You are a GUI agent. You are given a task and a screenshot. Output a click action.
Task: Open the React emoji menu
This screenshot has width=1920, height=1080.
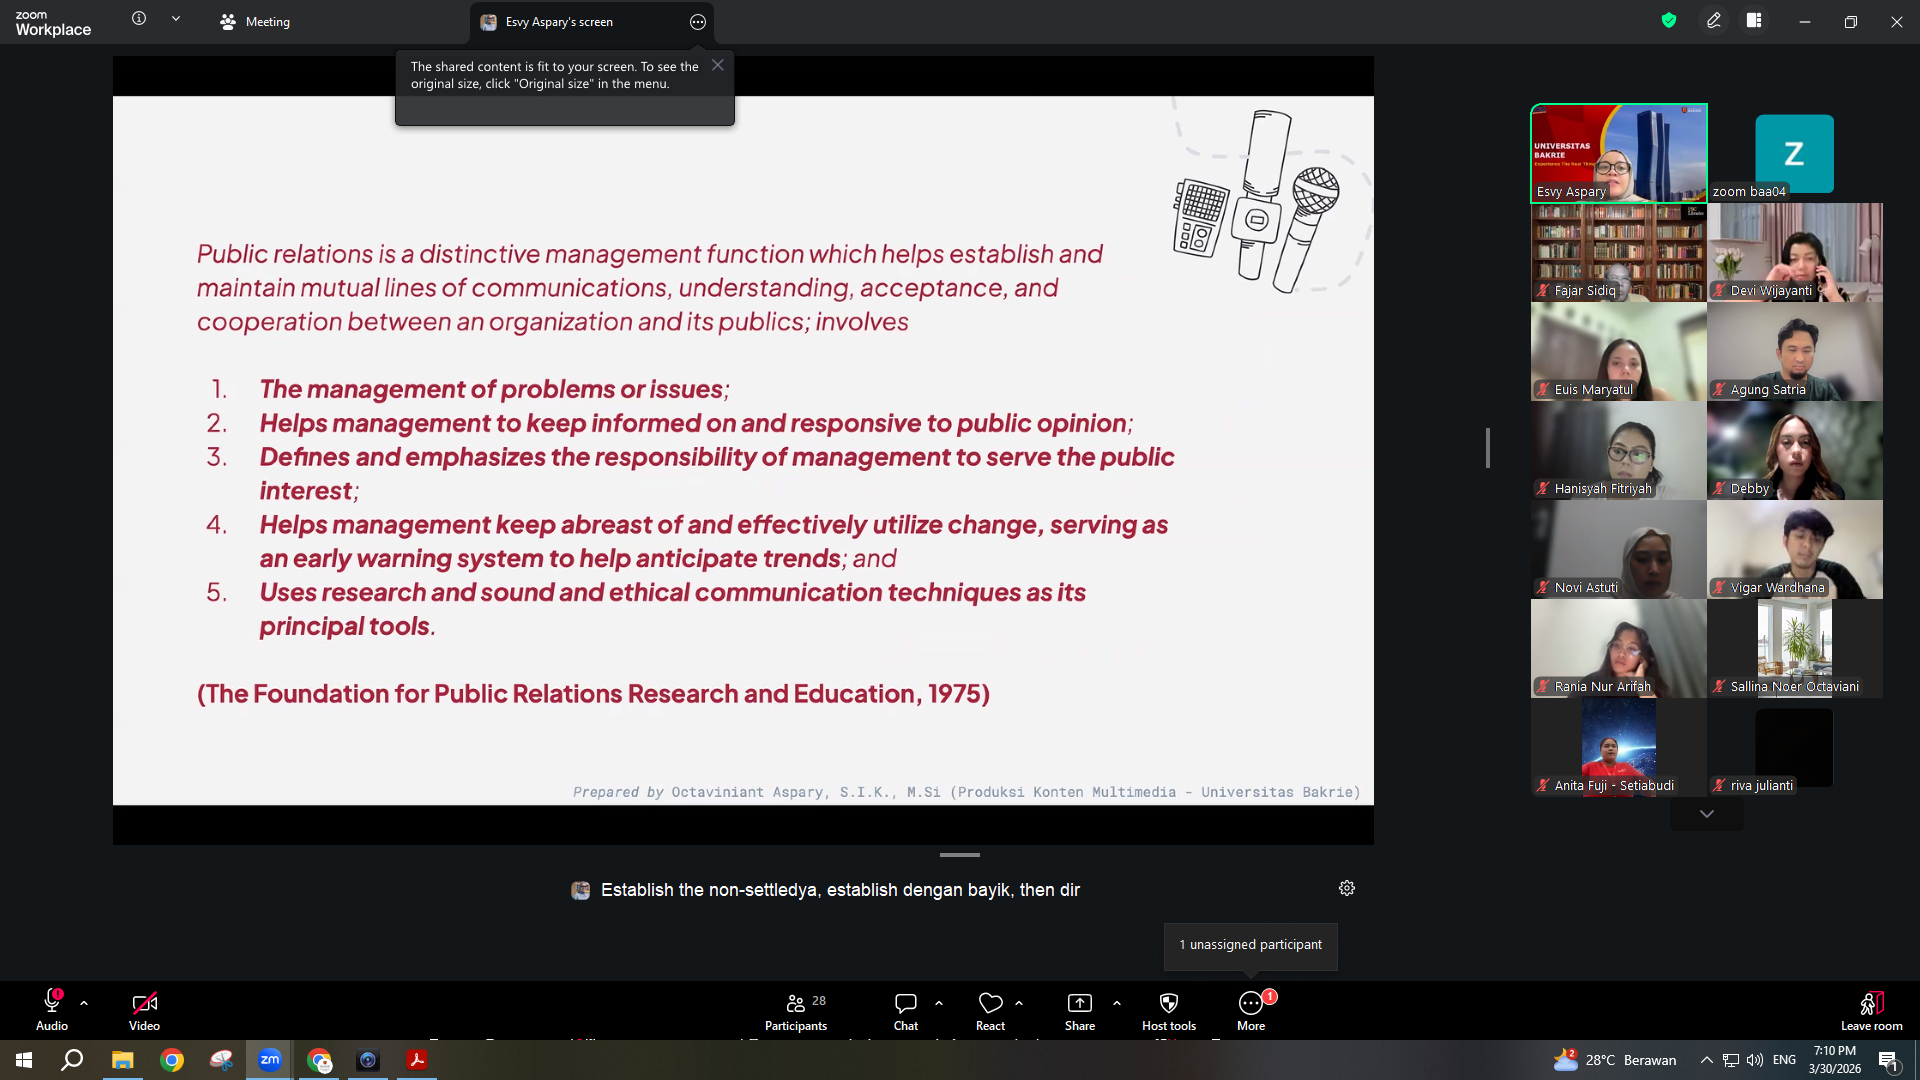click(990, 1010)
